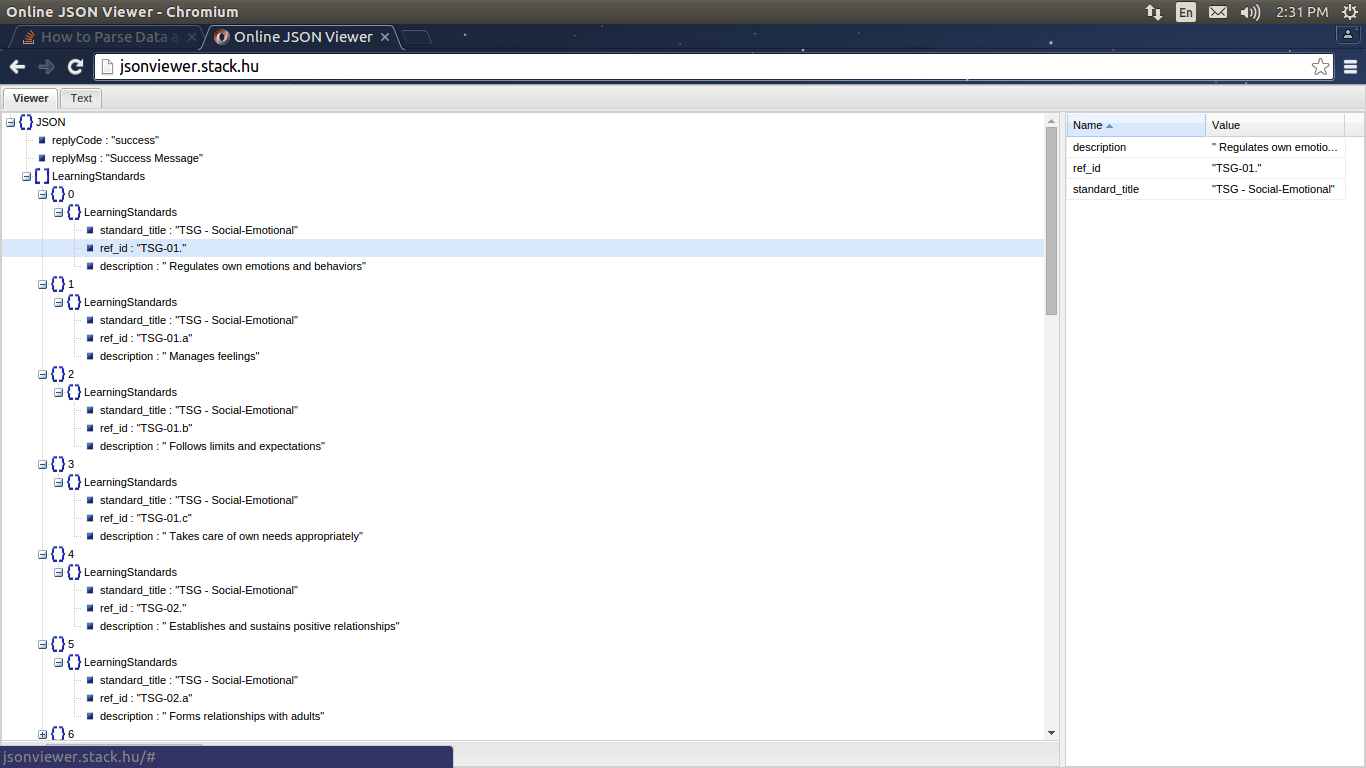The image size is (1366, 768).
Task: Collapse LearningStandards object under item 3
Action: tap(59, 482)
